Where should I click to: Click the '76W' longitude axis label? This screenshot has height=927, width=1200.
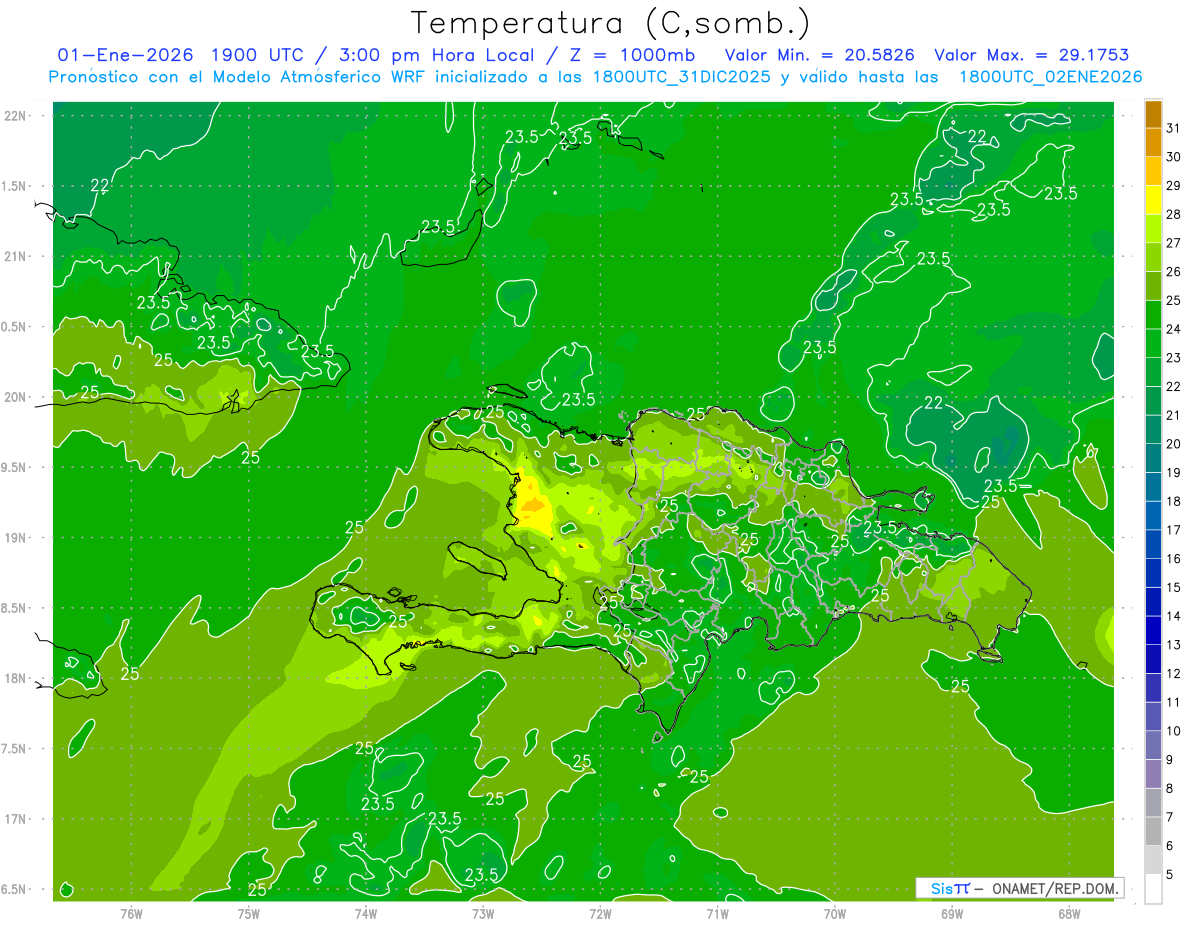(131, 914)
